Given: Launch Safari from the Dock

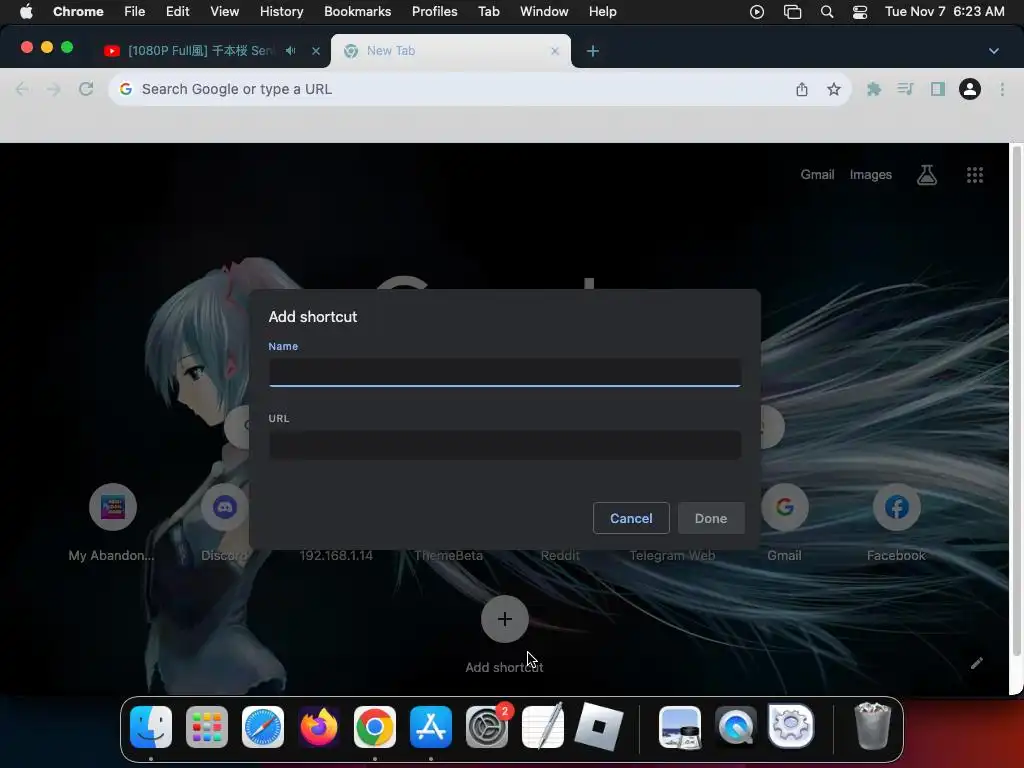Looking at the screenshot, I should pos(263,727).
